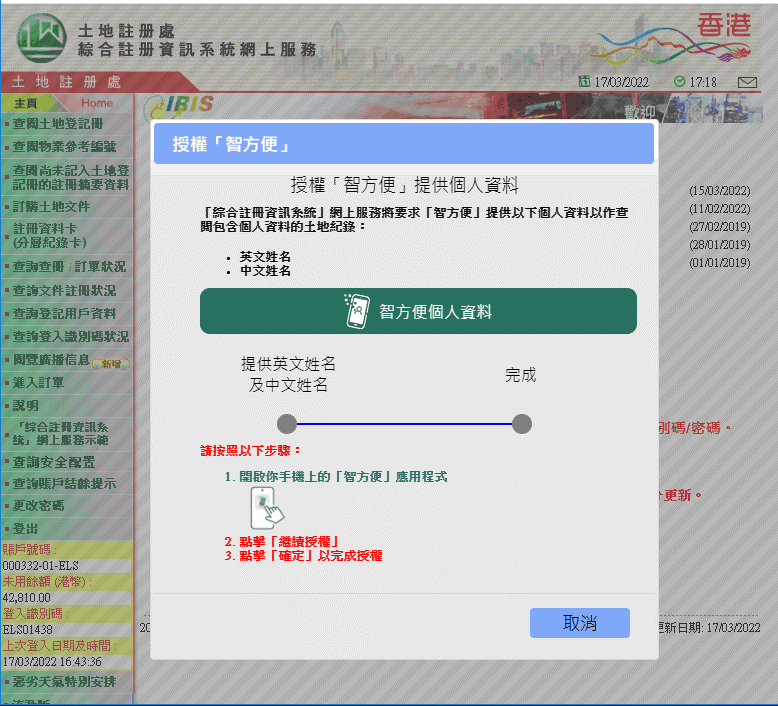This screenshot has width=778, height=706.
Task: Open 說明 help menu item
Action: coord(25,406)
